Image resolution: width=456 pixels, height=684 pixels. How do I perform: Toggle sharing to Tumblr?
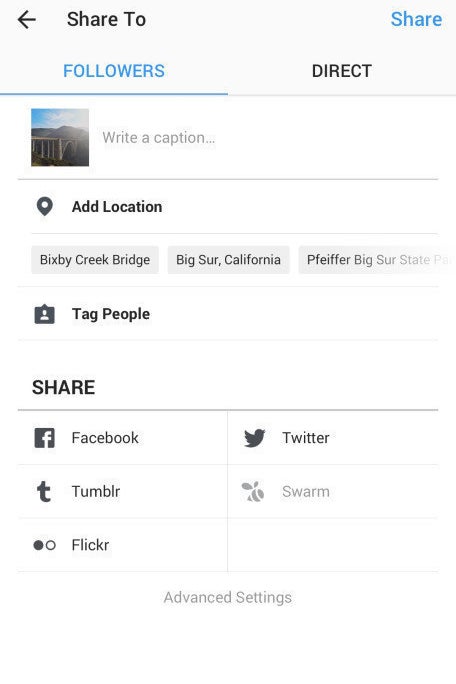[123, 492]
